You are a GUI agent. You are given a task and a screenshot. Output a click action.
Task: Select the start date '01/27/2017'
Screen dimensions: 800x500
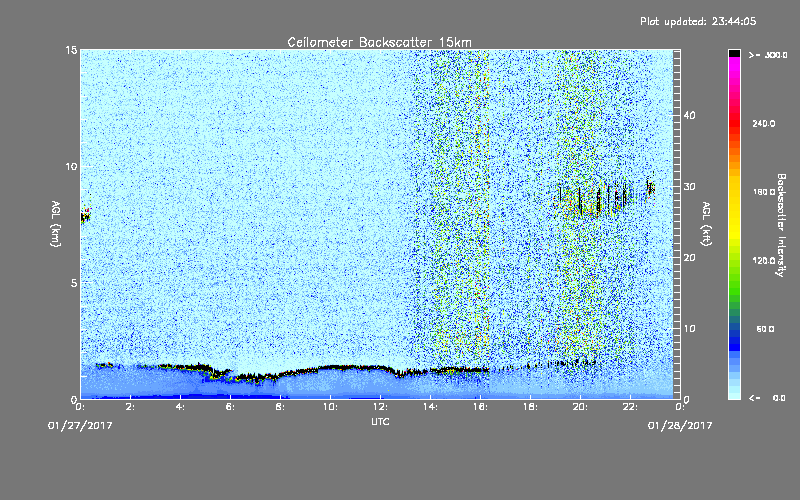click(x=80, y=426)
